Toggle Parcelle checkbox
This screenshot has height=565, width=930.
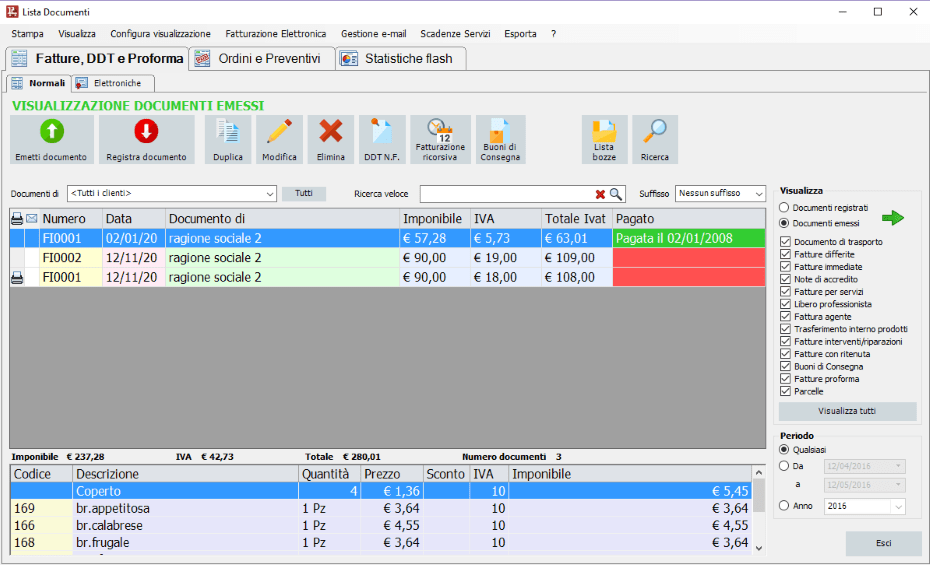click(x=785, y=391)
